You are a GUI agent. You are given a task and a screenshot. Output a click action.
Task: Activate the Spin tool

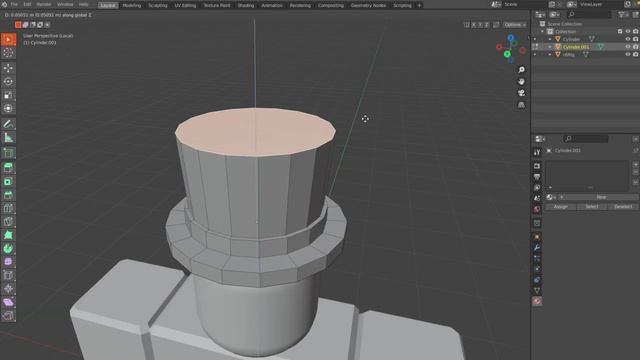(x=8, y=249)
